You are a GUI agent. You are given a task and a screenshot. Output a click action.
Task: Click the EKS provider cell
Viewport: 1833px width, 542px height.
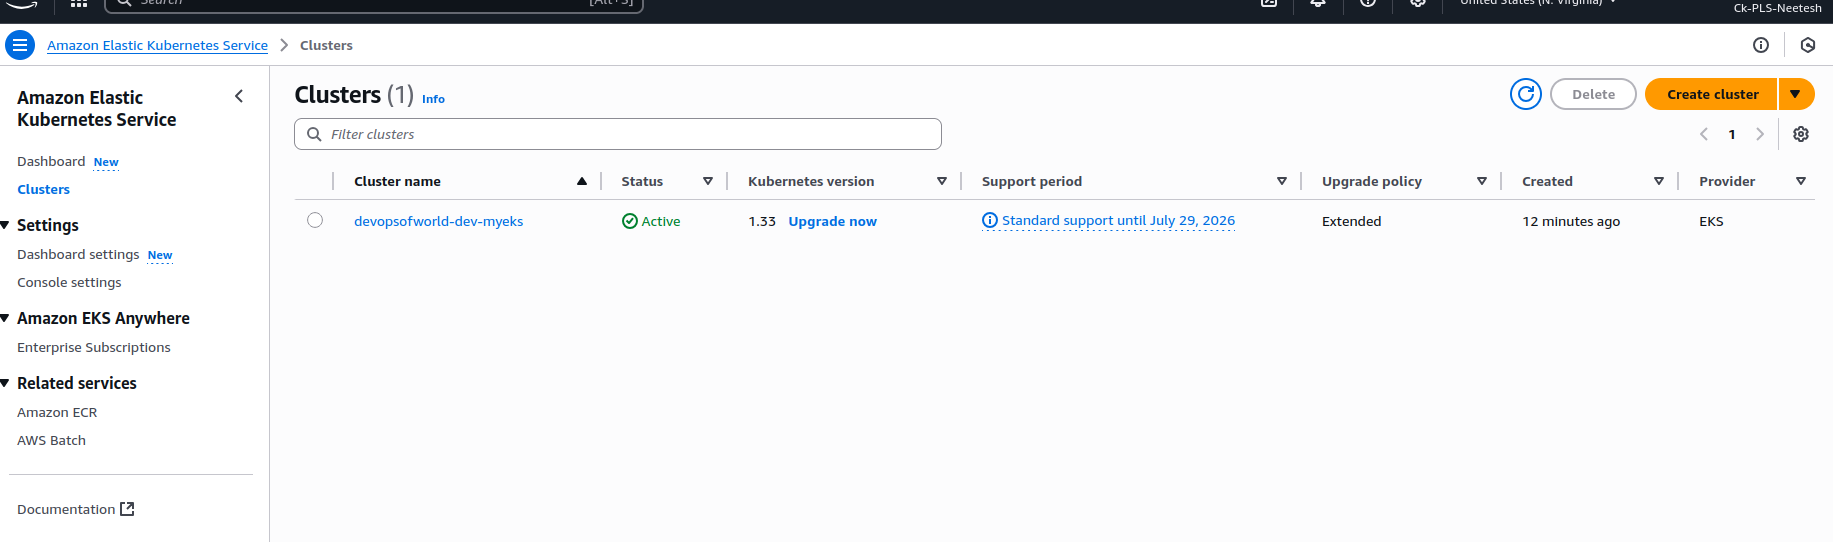pyautogui.click(x=1711, y=221)
